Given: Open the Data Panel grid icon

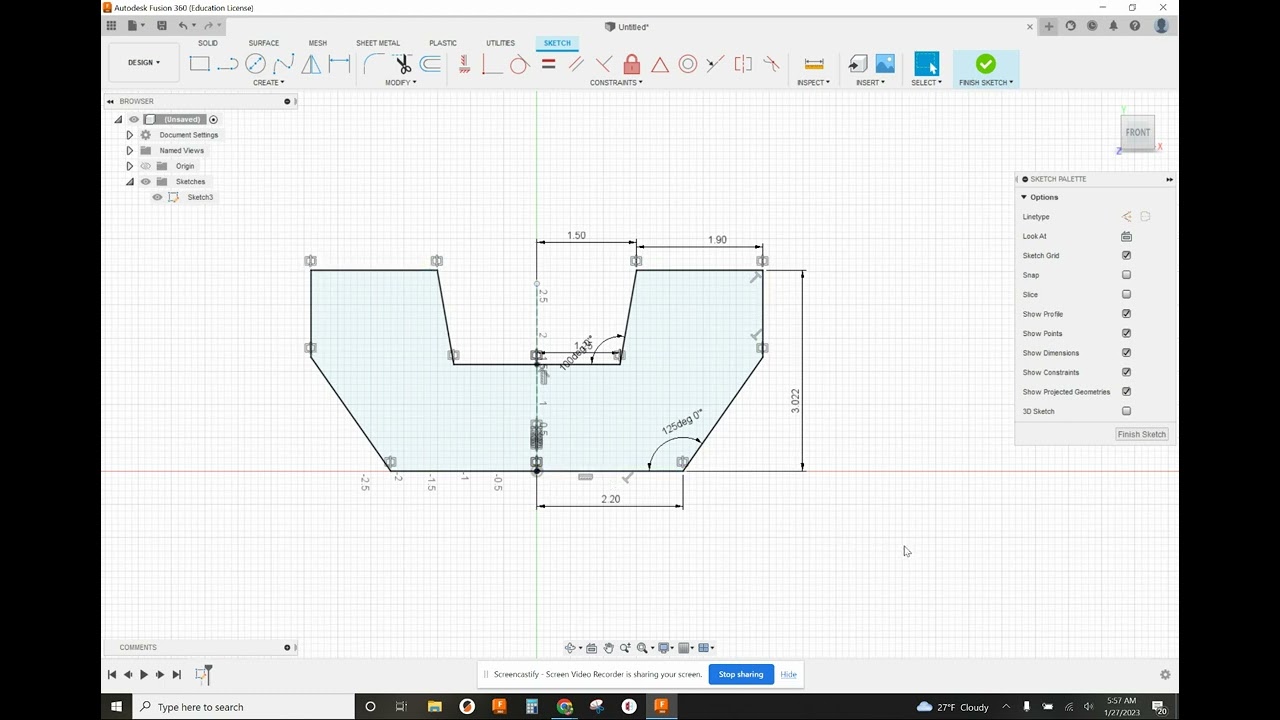Looking at the screenshot, I should click(x=111, y=26).
